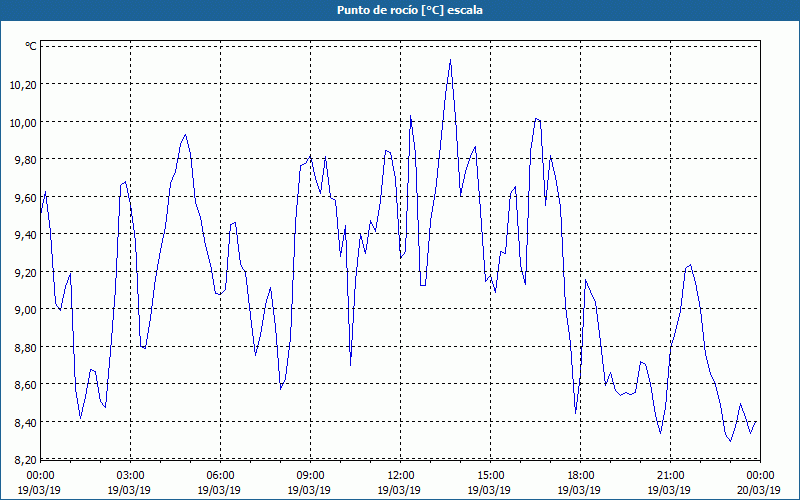Click the 10,20 y-axis label

(23, 85)
